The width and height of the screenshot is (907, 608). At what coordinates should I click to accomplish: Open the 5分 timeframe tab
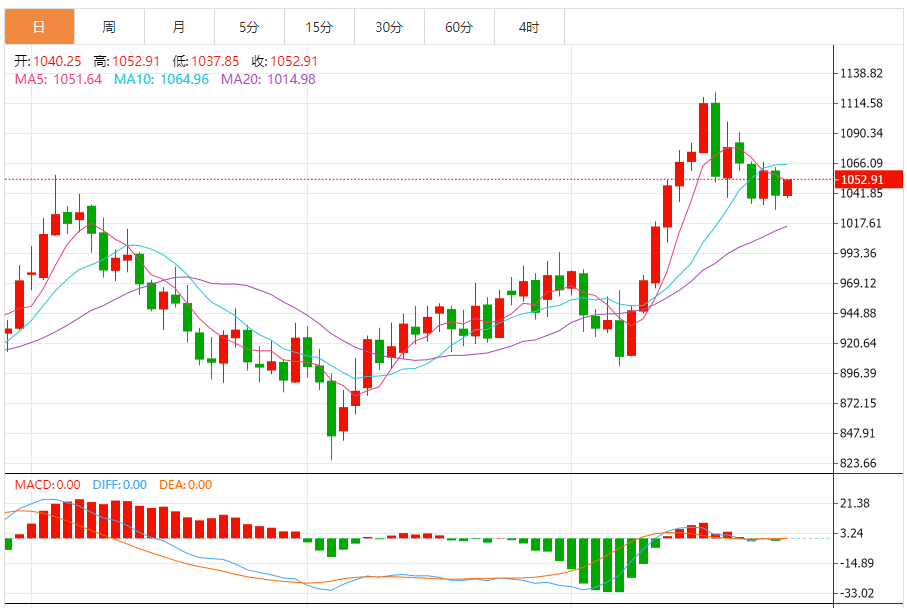tap(249, 27)
